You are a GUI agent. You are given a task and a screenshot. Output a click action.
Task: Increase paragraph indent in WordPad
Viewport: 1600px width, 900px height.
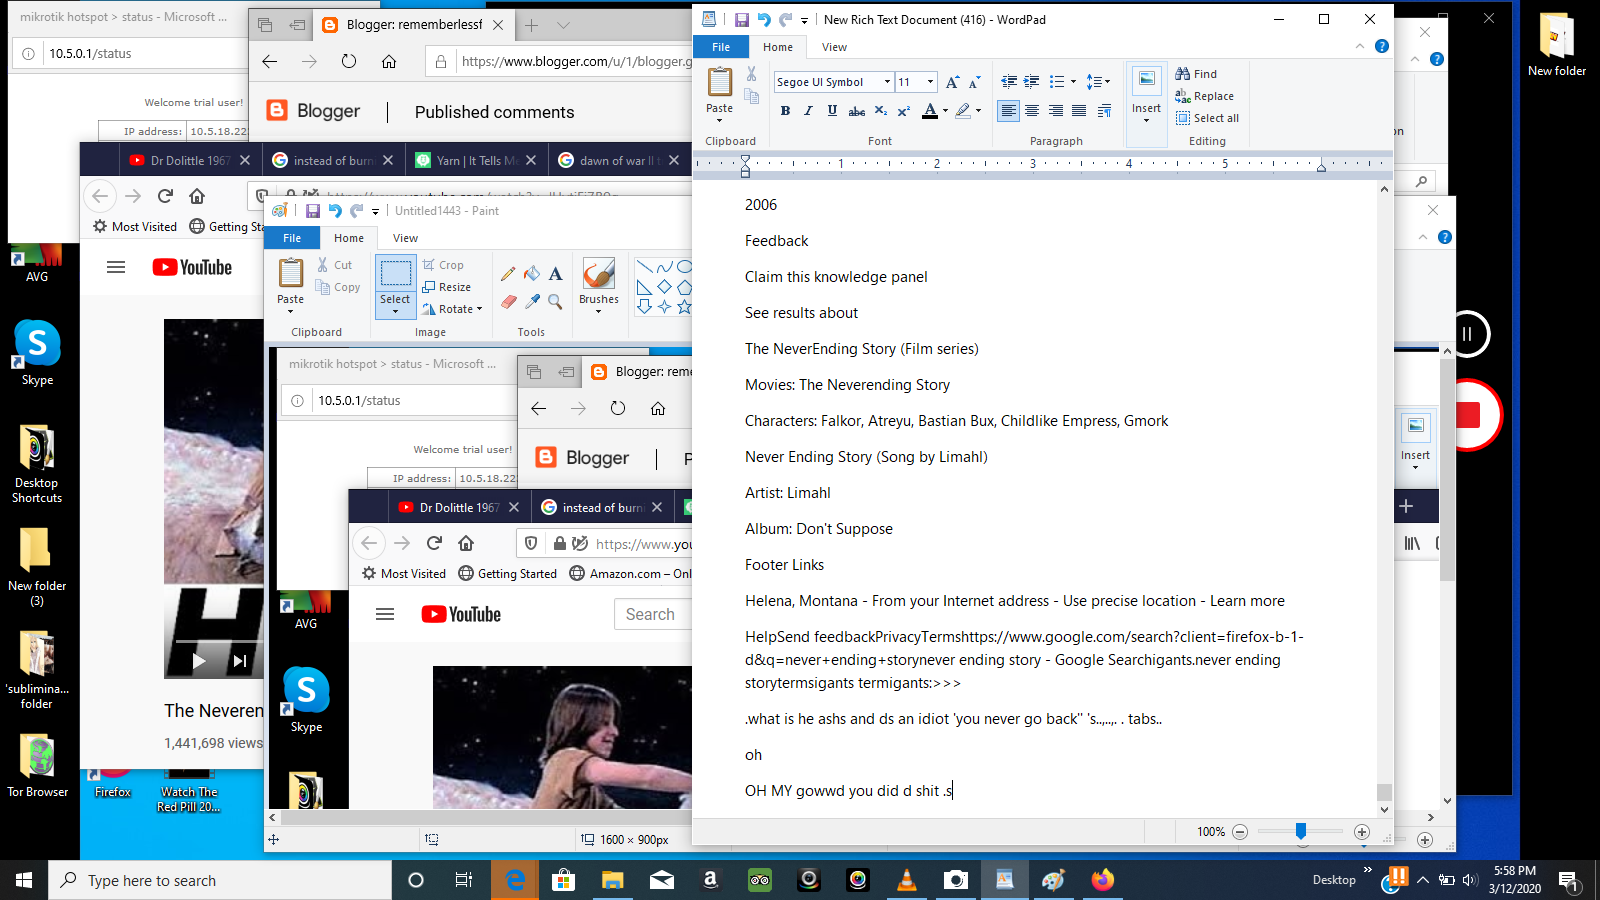click(1032, 82)
